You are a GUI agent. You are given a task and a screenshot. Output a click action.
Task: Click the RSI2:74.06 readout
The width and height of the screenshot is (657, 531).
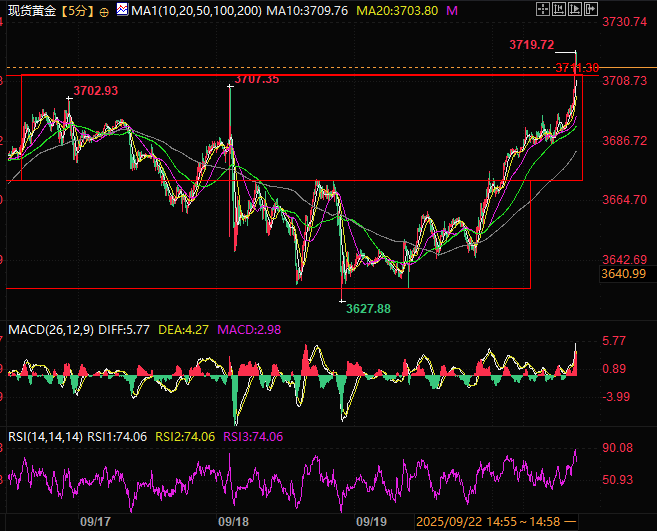[185, 437]
